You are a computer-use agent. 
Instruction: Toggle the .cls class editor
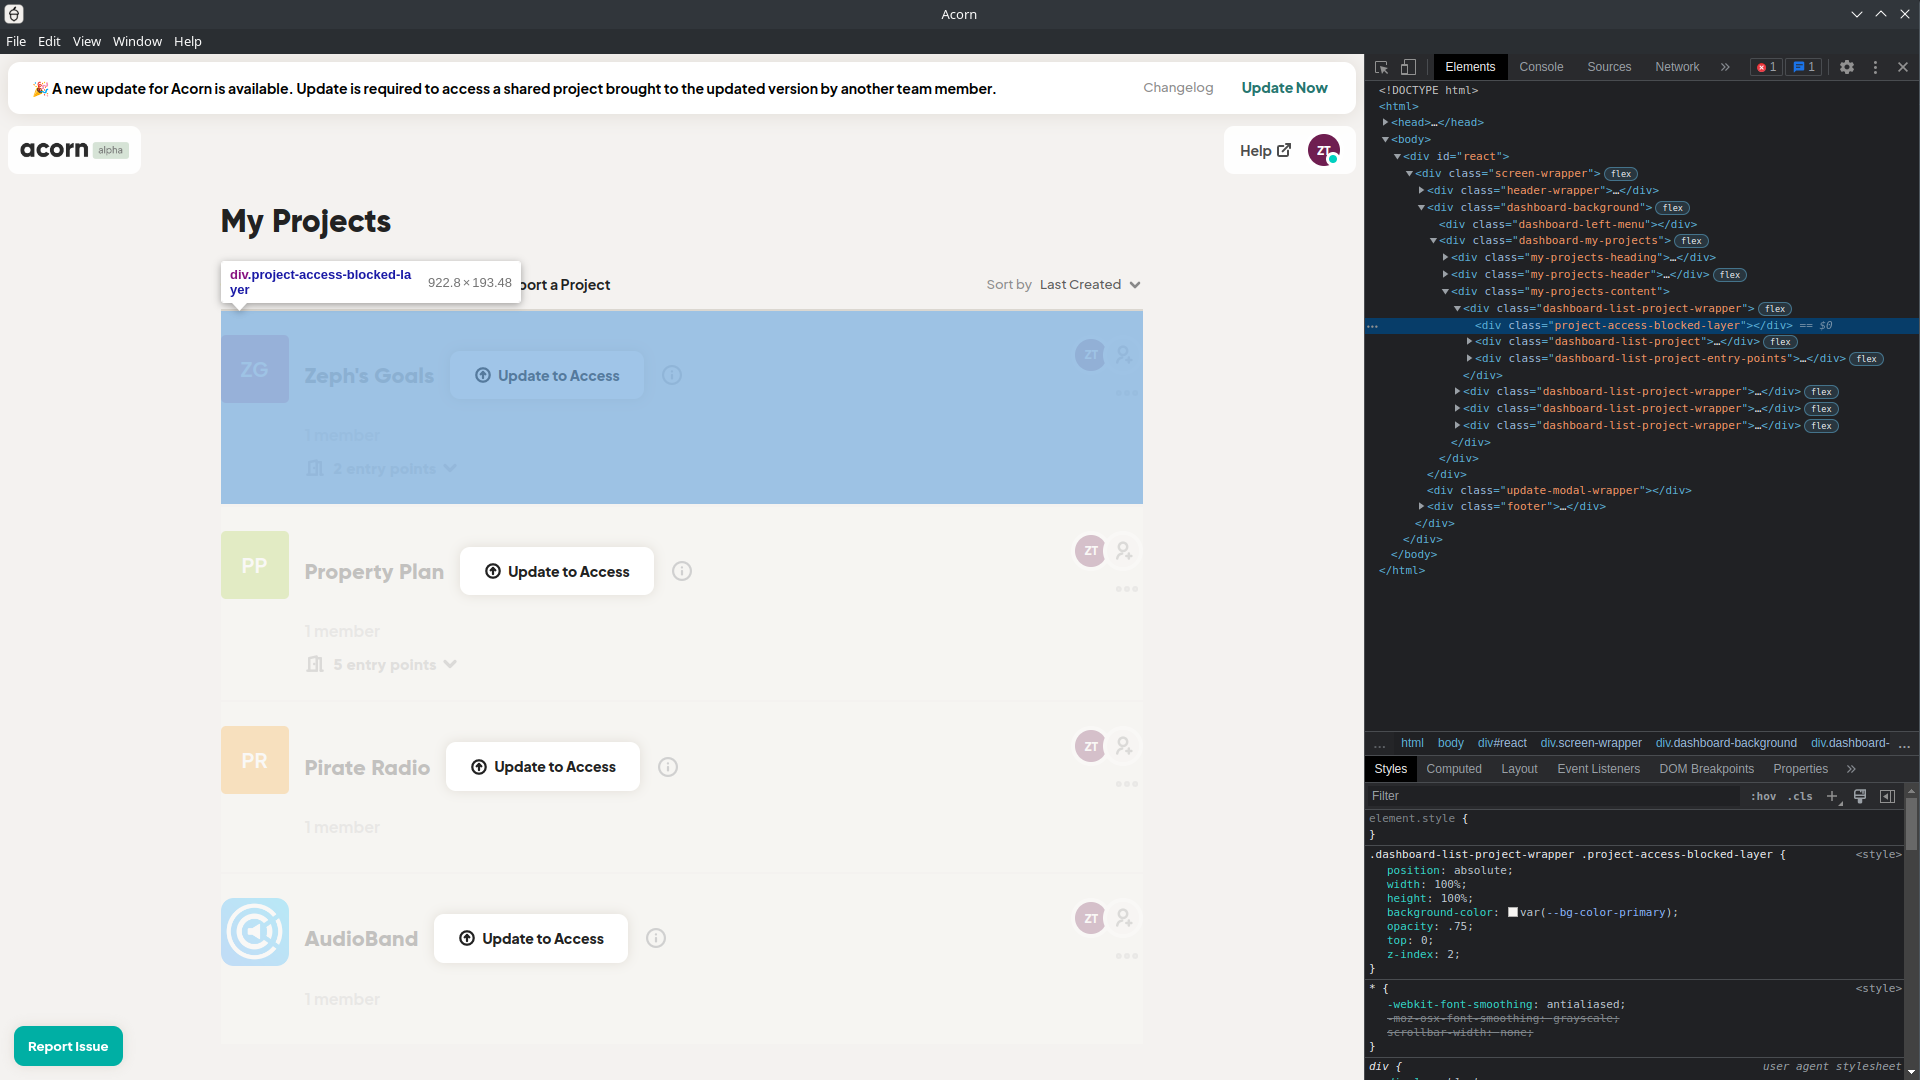(1799, 796)
